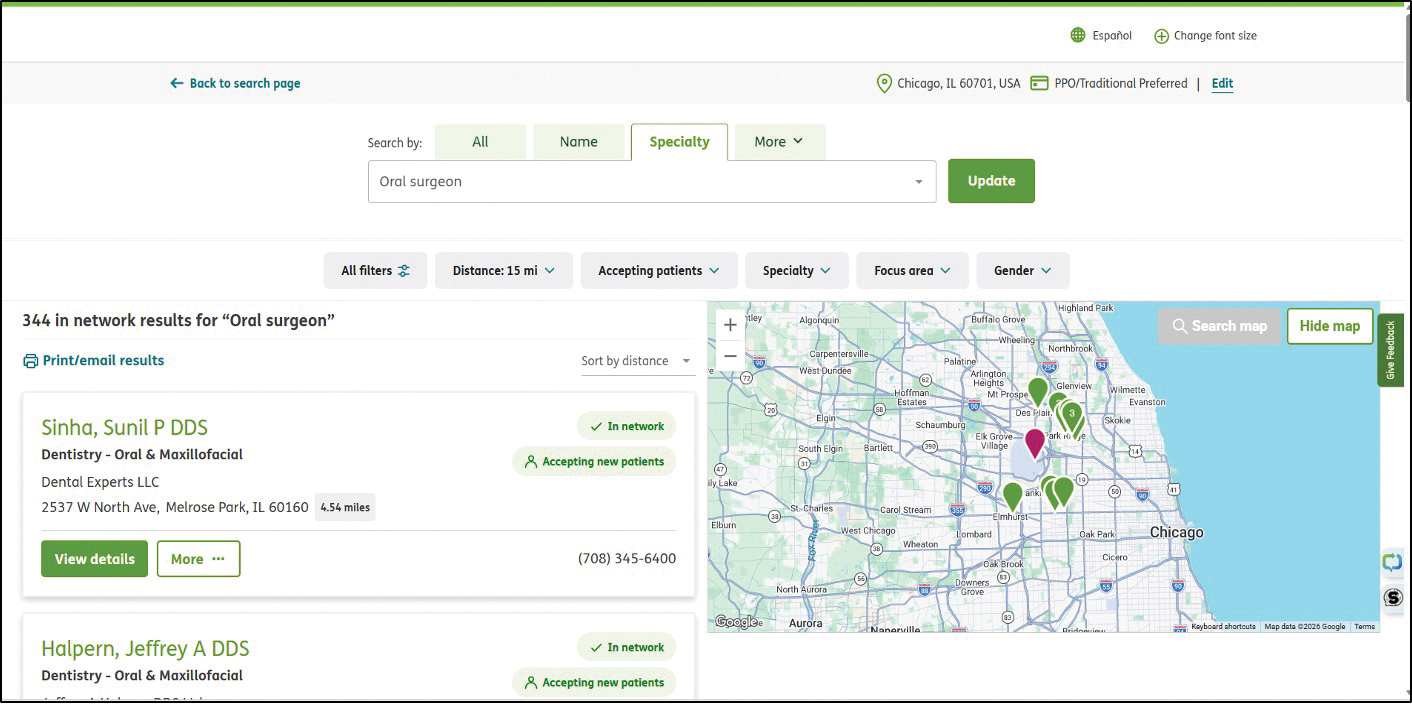Click the green map pin near Elmhurst

pos(1013,495)
